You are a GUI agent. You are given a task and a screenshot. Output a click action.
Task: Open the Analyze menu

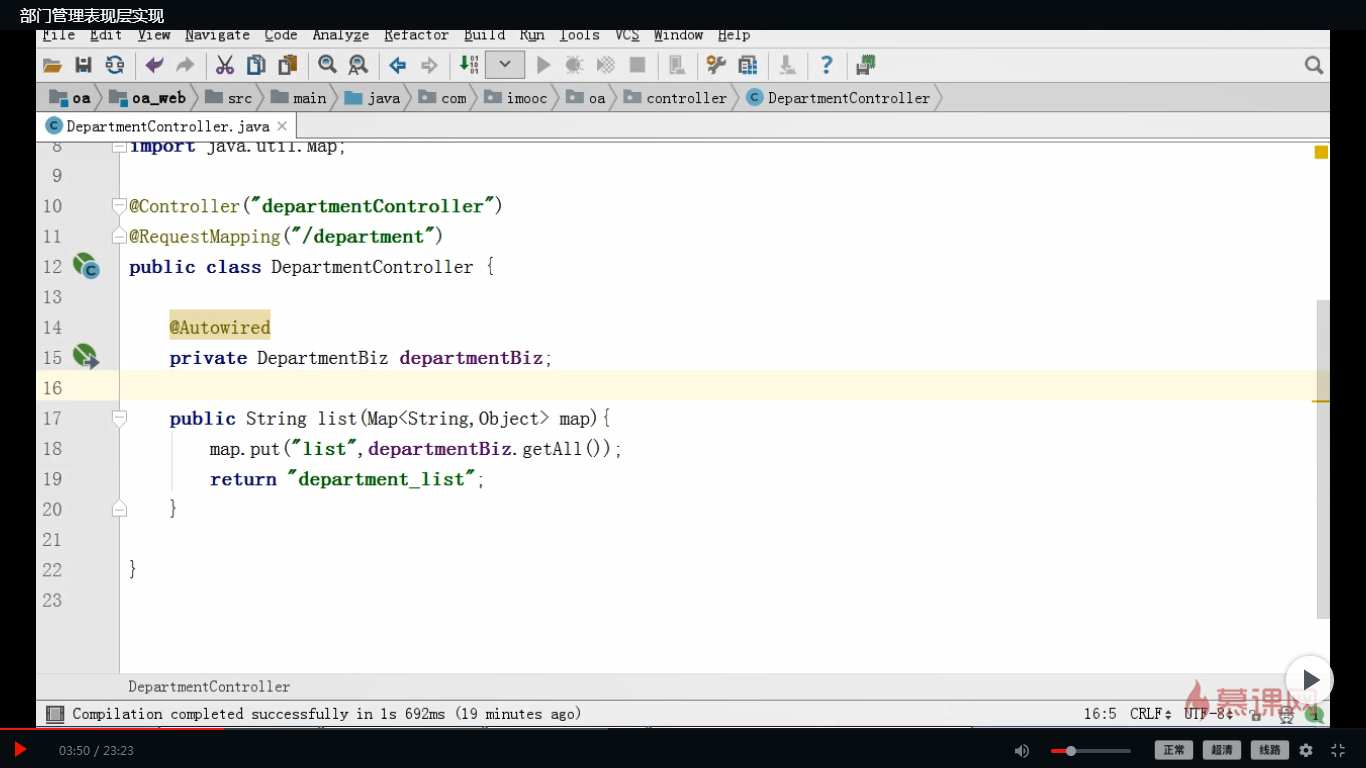point(341,35)
